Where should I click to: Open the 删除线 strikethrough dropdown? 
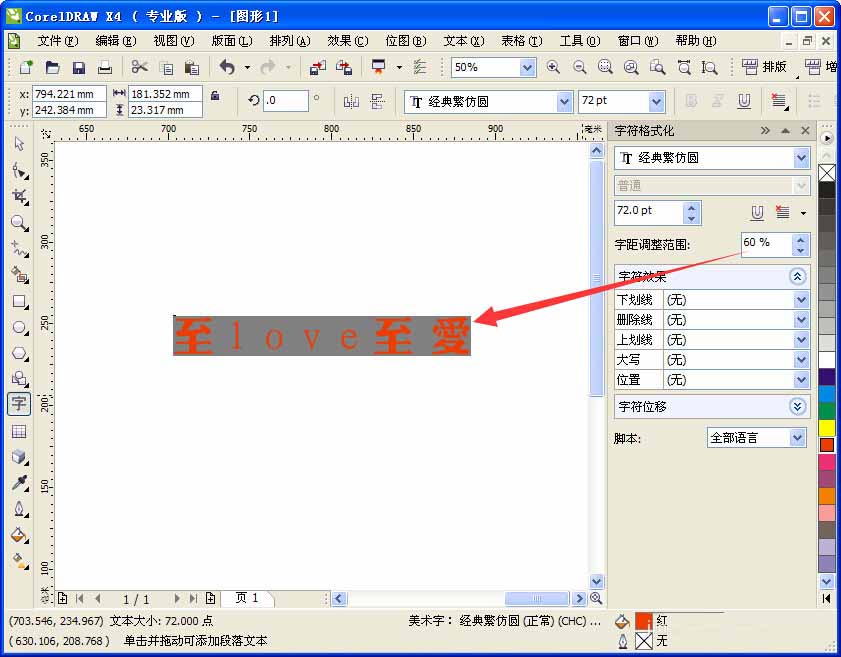pos(801,320)
